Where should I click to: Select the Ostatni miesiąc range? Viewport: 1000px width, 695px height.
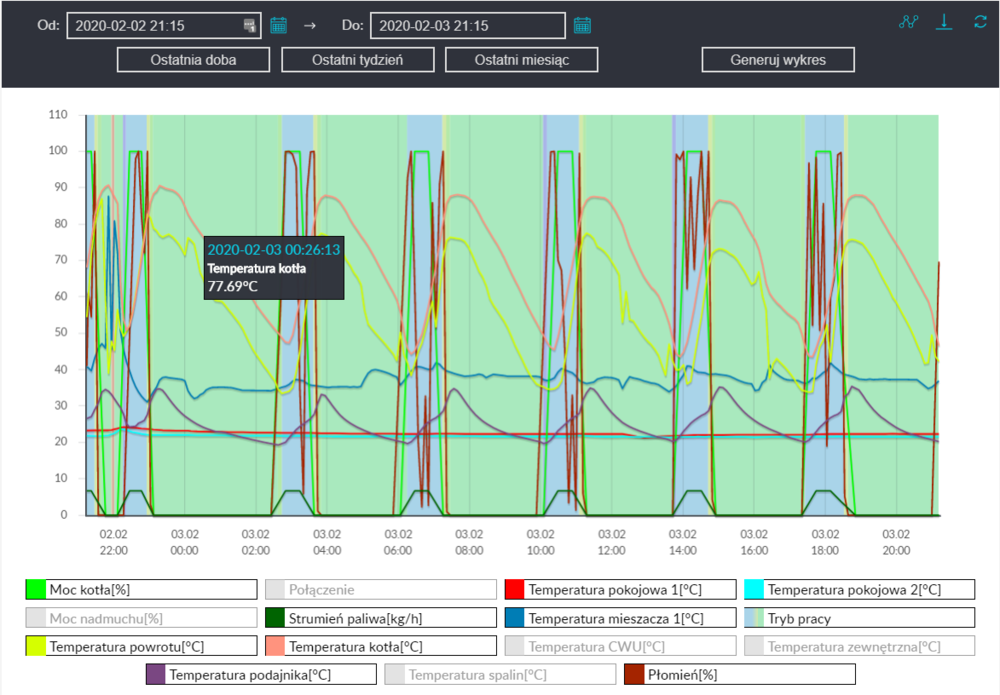tap(521, 60)
